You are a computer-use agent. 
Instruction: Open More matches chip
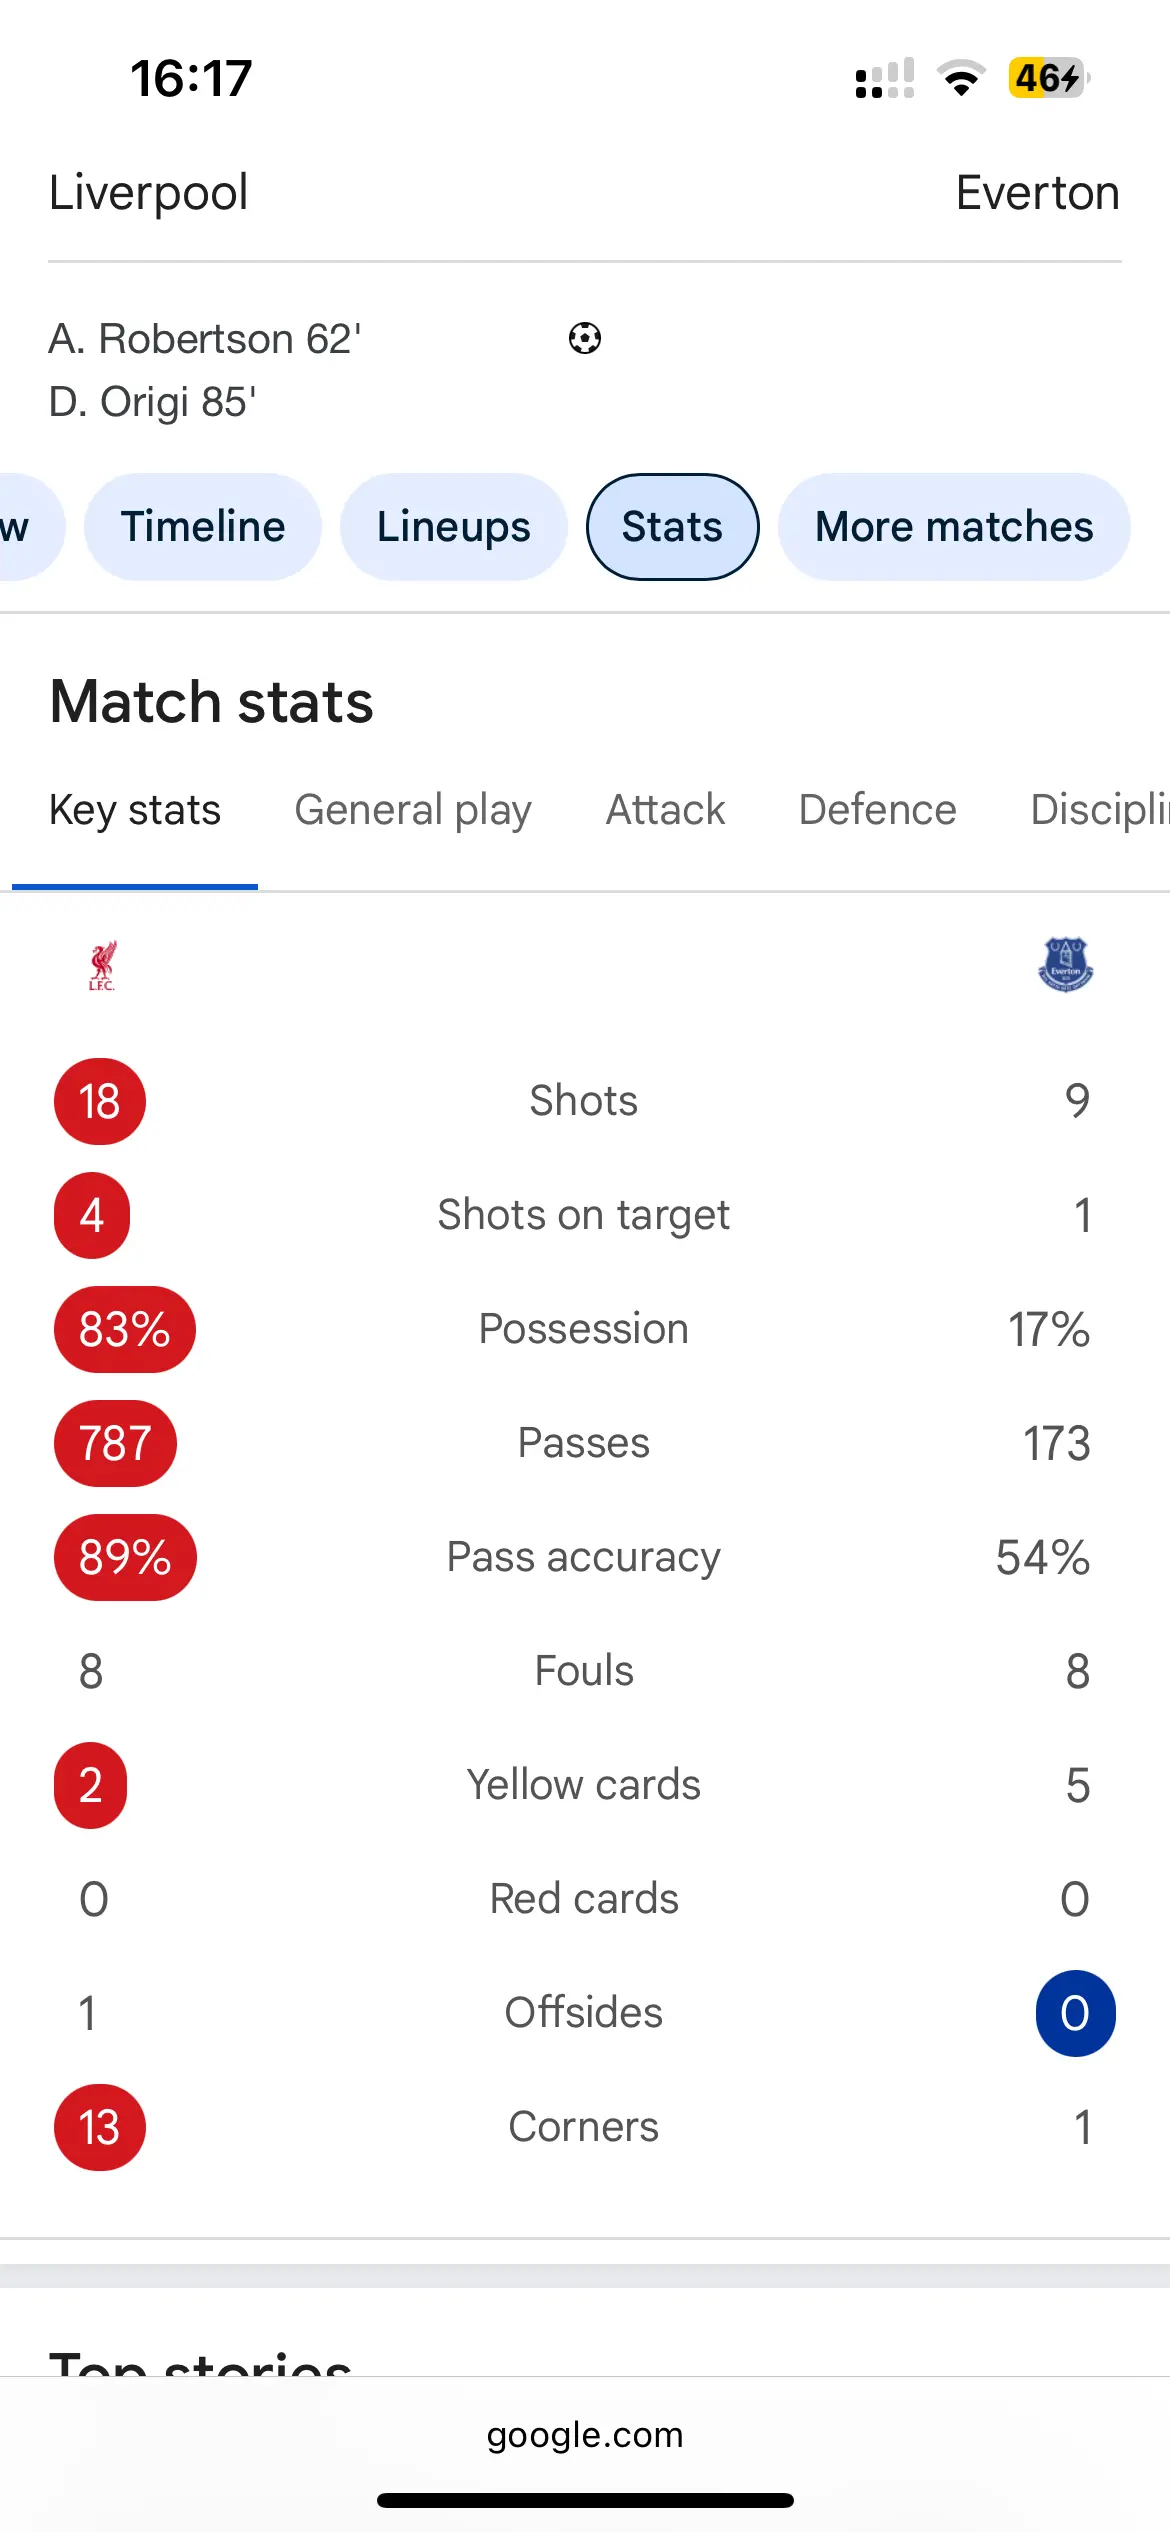click(x=954, y=527)
